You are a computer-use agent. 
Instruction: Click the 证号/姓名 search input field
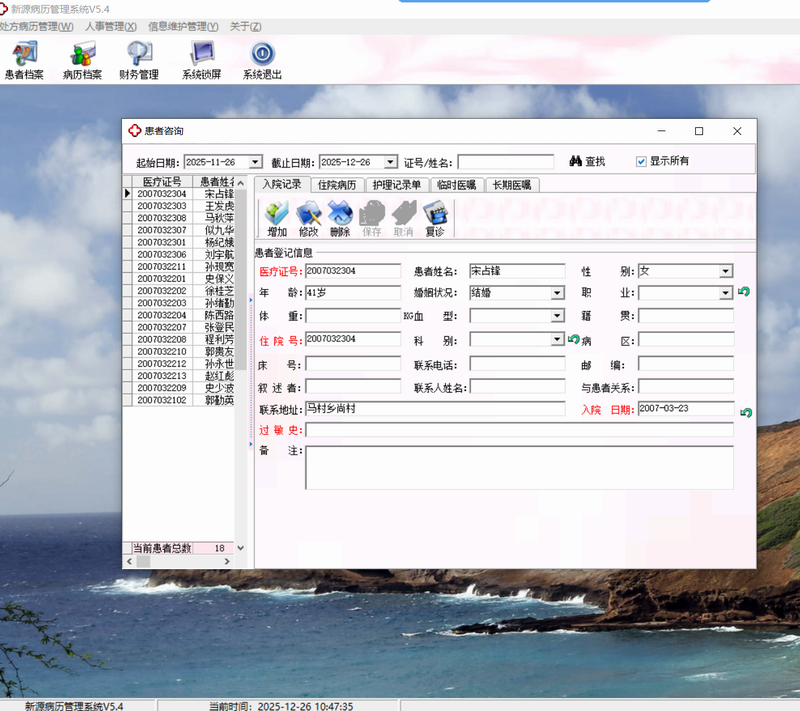(x=505, y=162)
